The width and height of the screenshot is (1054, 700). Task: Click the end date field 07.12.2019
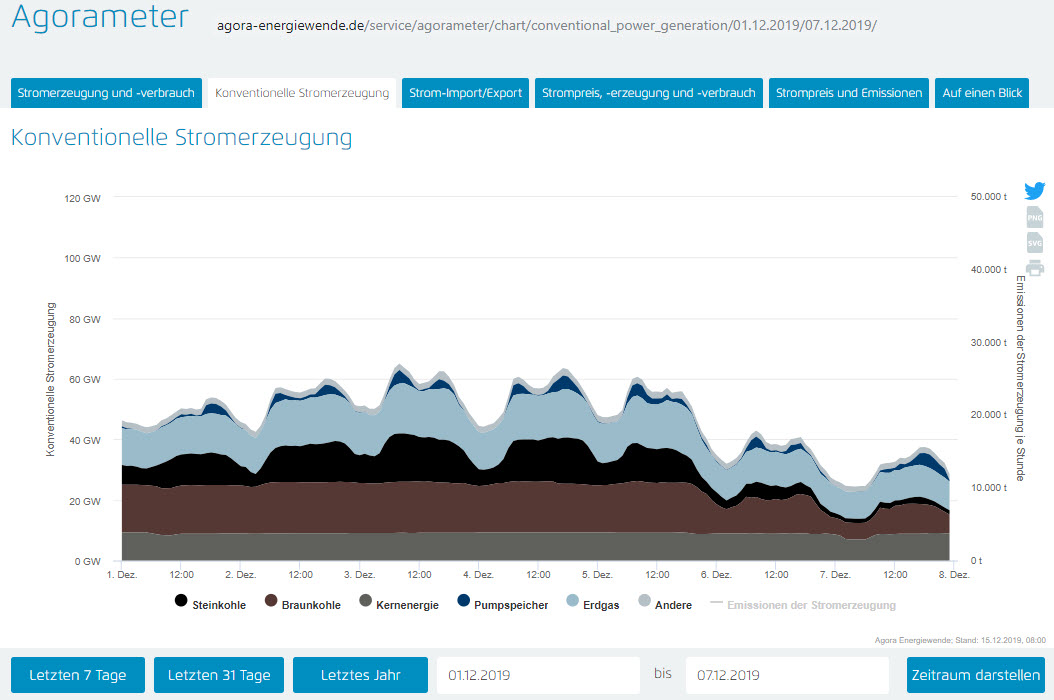(x=786, y=675)
